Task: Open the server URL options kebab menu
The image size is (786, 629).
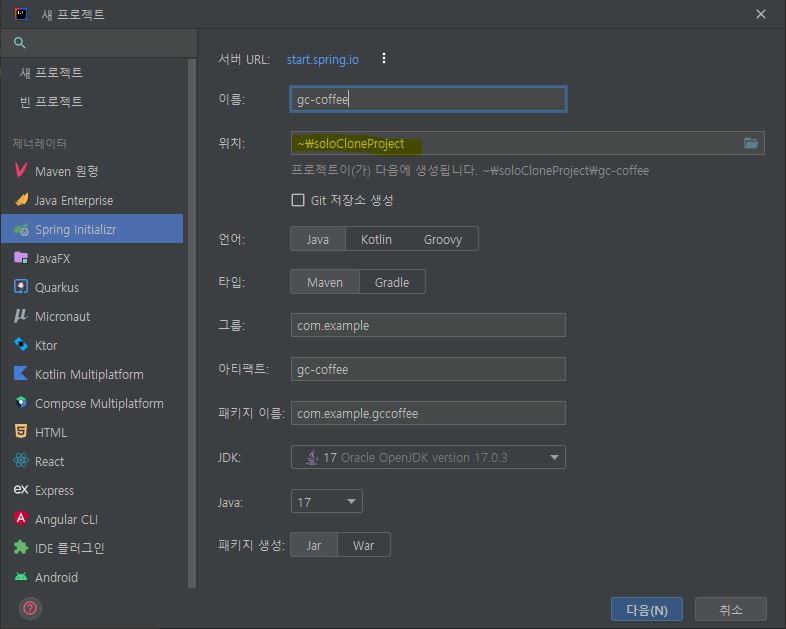Action: click(384, 59)
